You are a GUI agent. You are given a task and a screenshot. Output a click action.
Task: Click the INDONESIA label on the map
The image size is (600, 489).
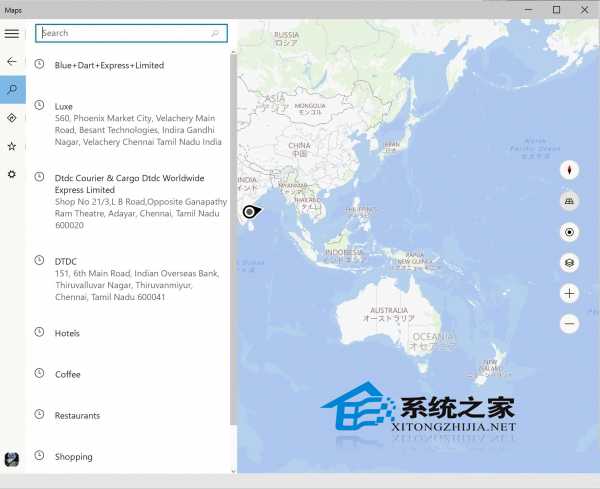(344, 253)
